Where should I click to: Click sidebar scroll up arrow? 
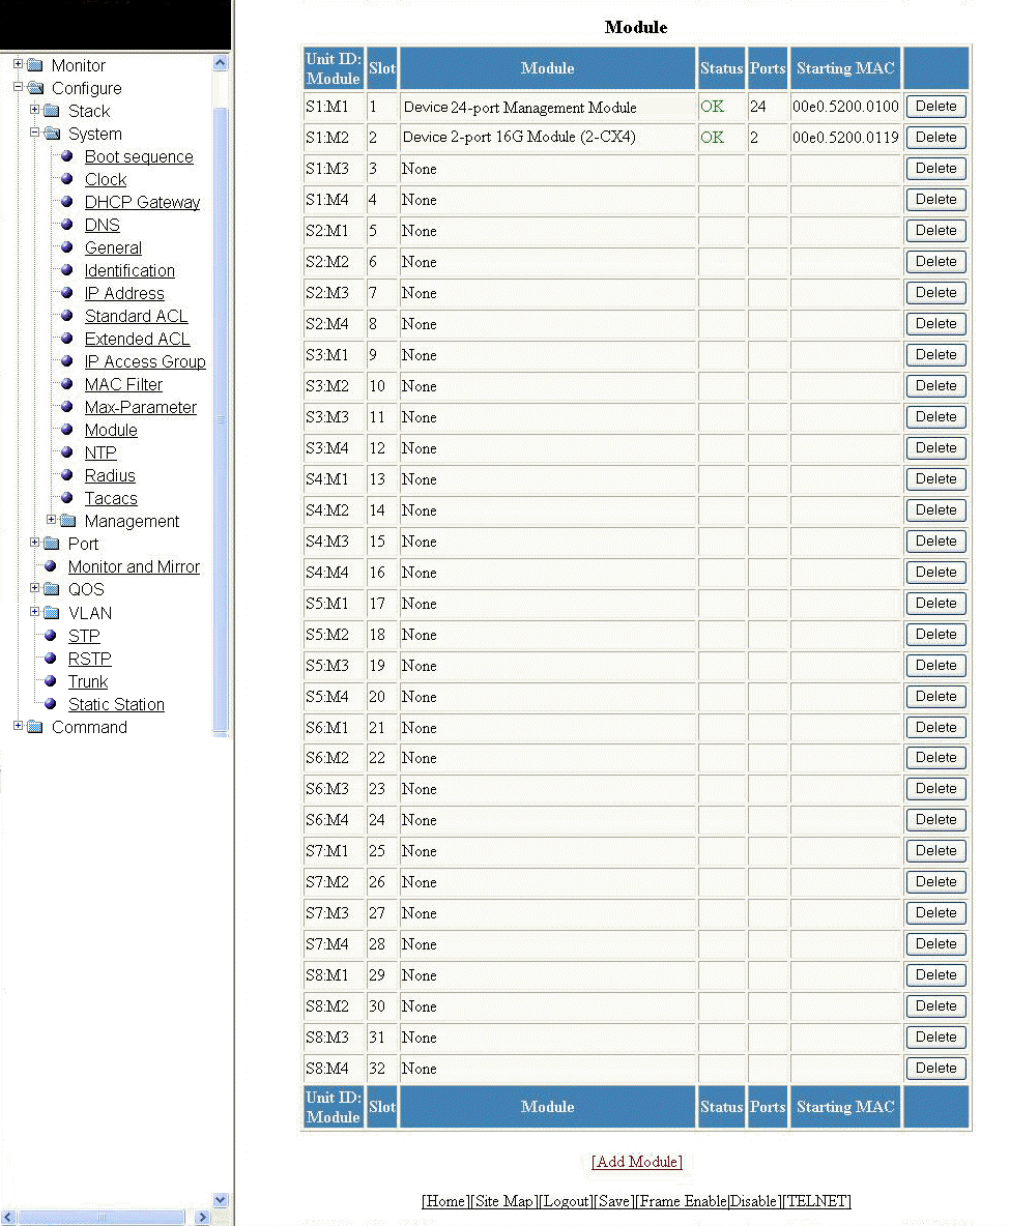(x=221, y=64)
